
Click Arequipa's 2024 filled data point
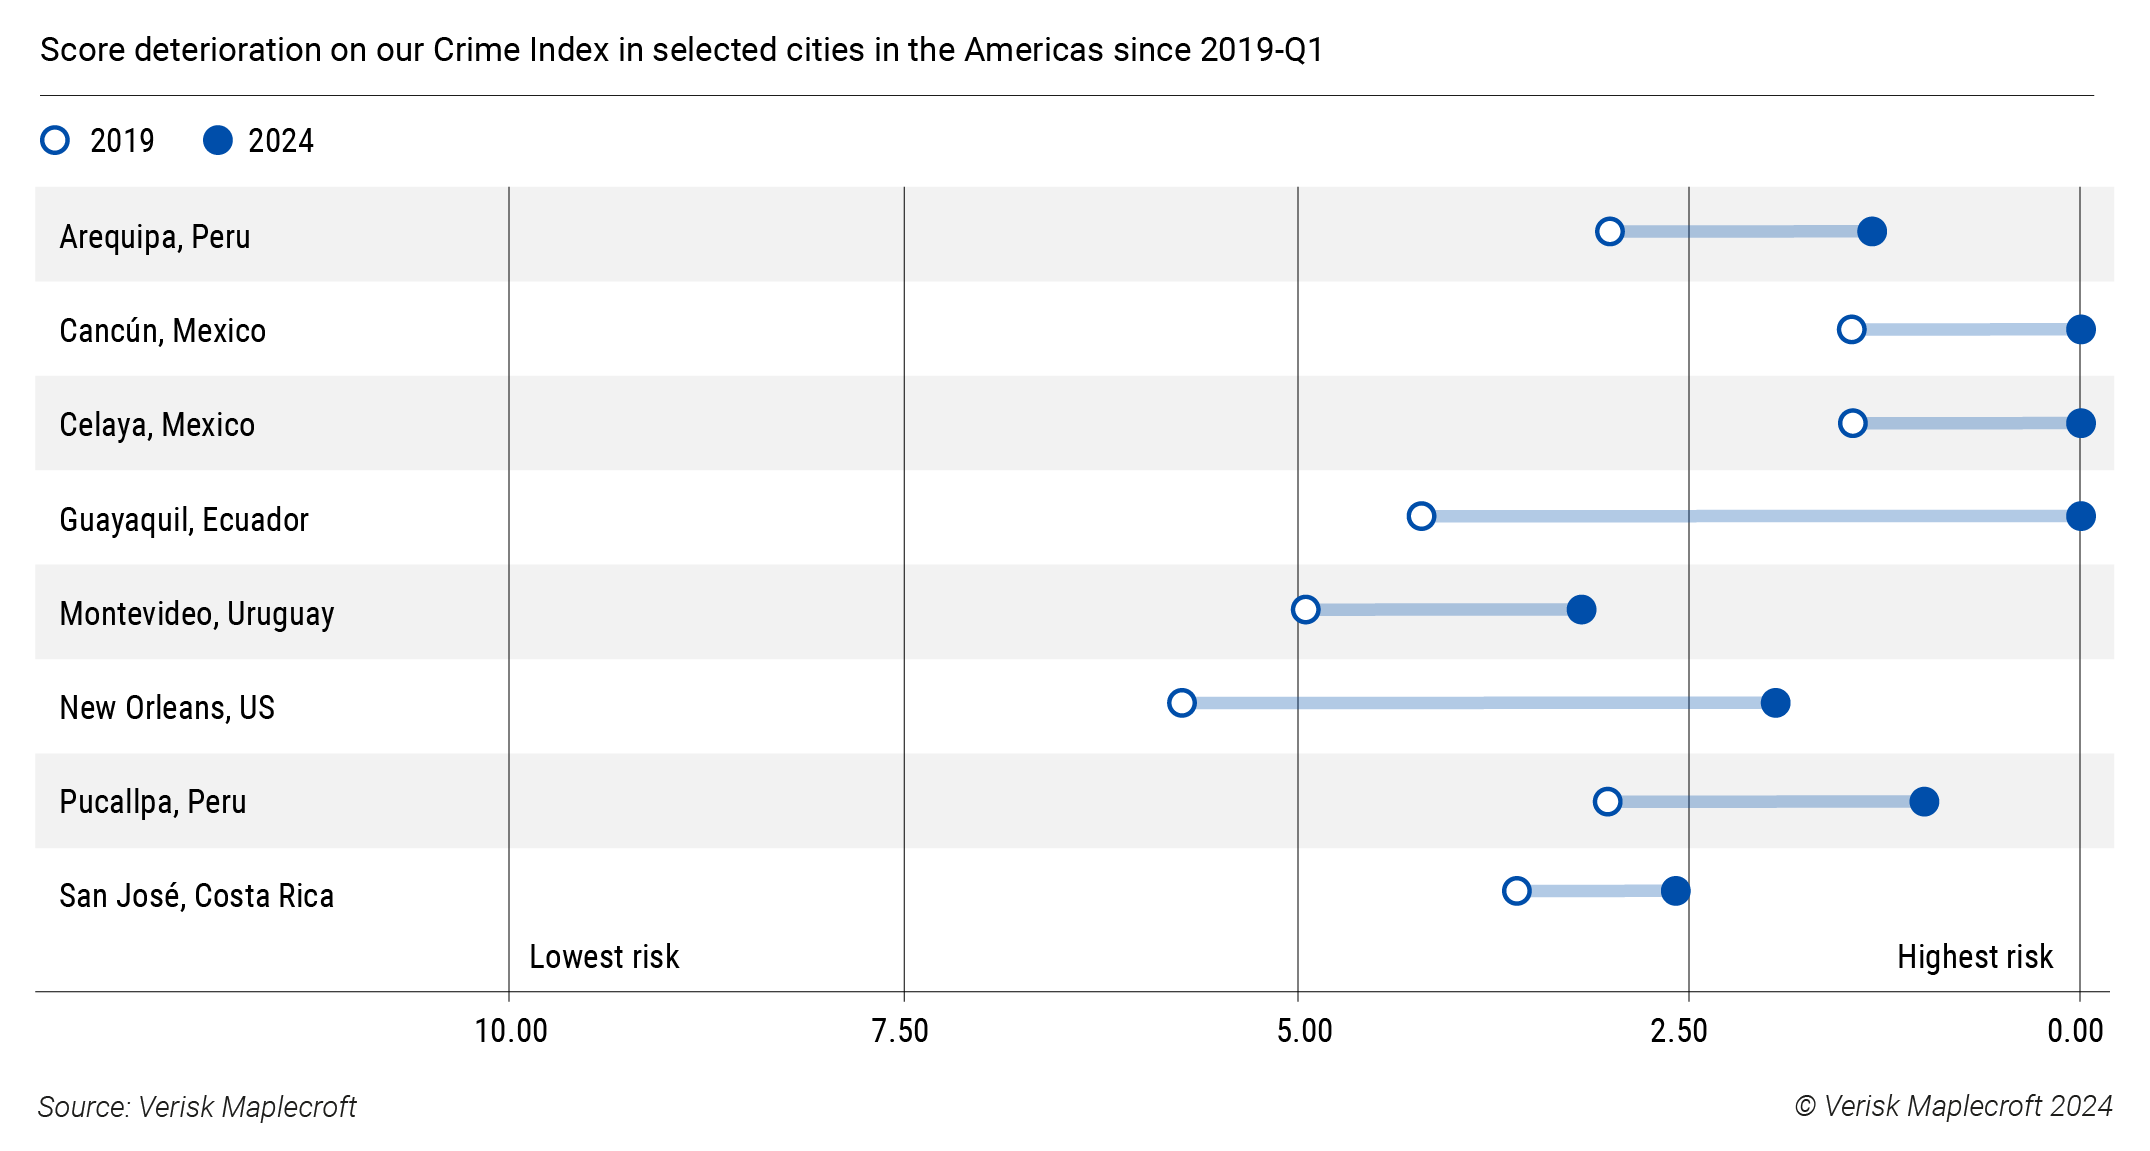[1872, 232]
